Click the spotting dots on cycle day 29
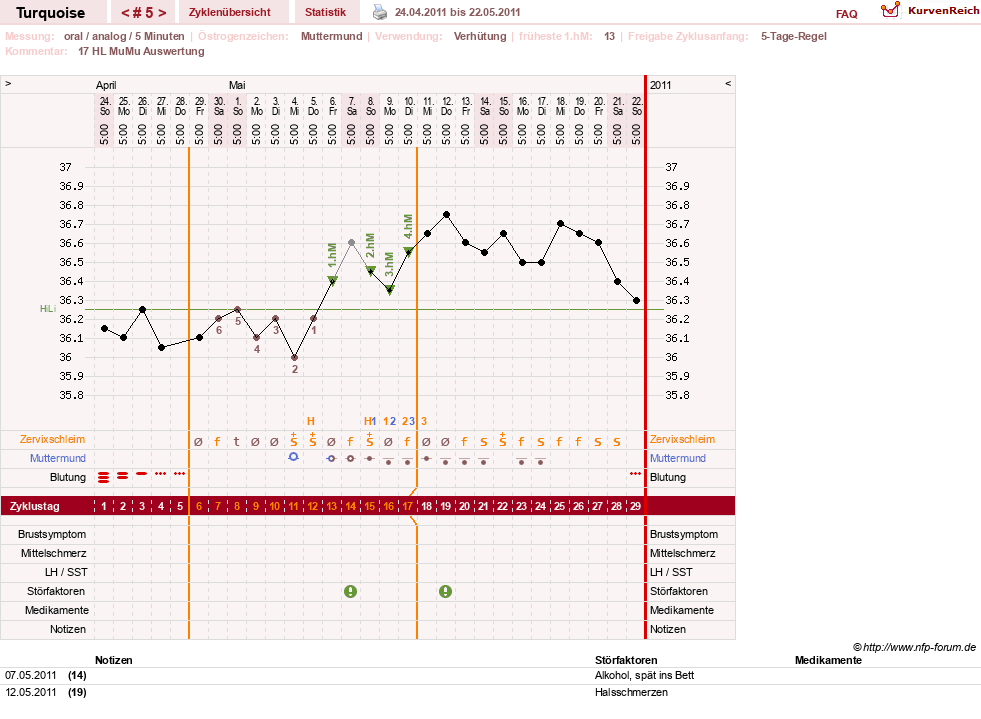981x719 pixels. click(x=636, y=474)
